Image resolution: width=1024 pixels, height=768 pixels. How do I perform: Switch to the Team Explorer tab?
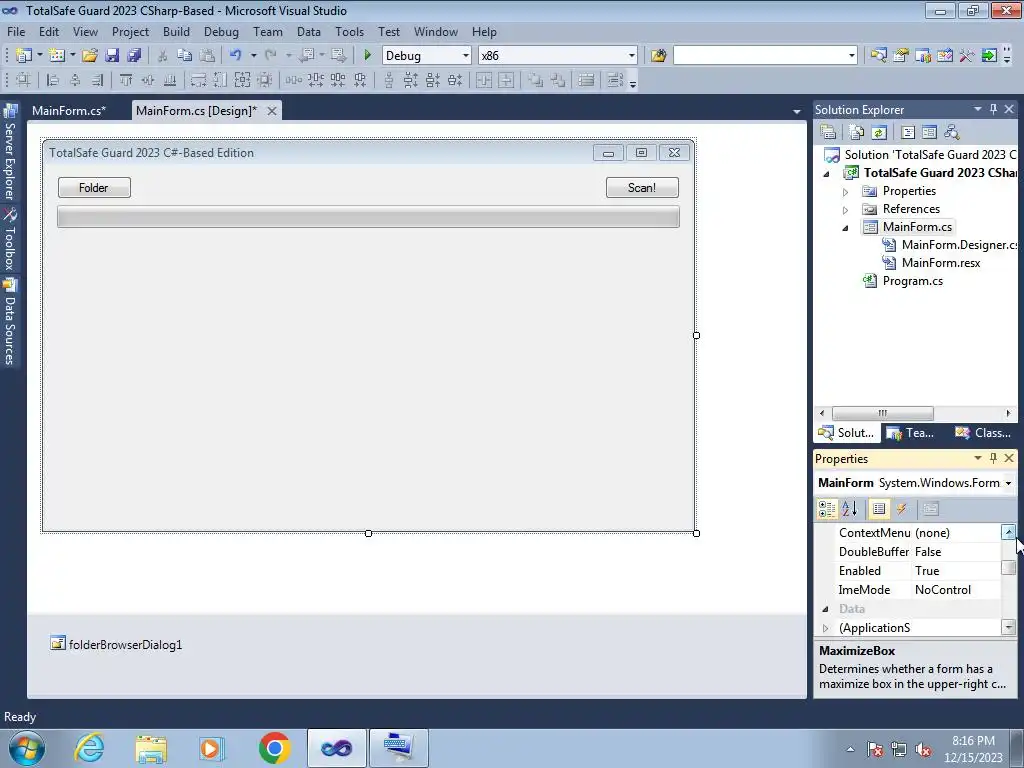[910, 433]
